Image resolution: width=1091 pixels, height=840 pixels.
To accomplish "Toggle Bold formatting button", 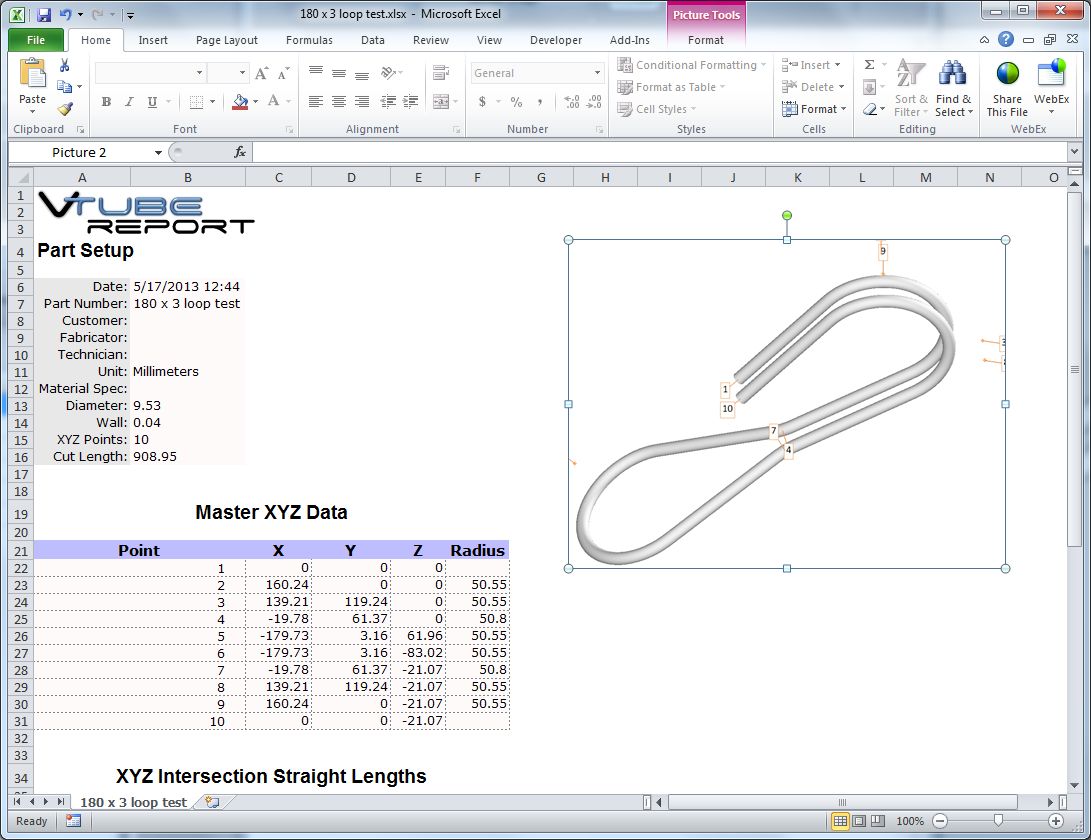I will coord(106,102).
